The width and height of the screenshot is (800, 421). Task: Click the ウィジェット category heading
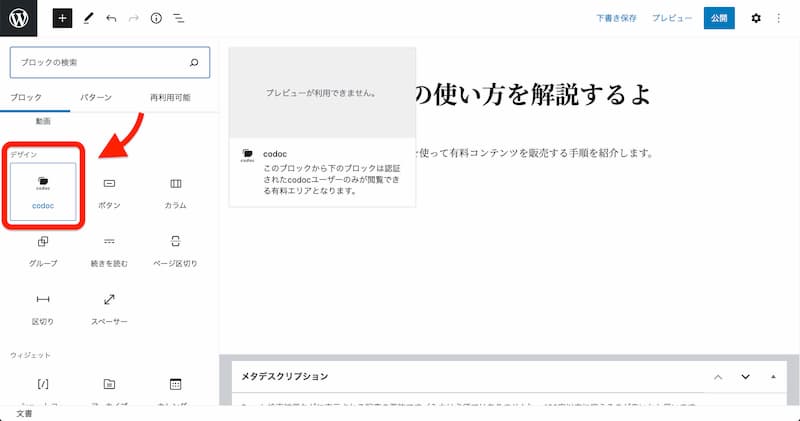tap(30, 355)
